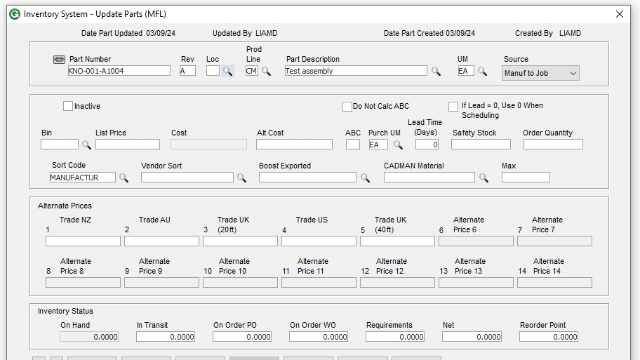Close the Update Parts window
The height and width of the screenshot is (360, 640).
619,14
